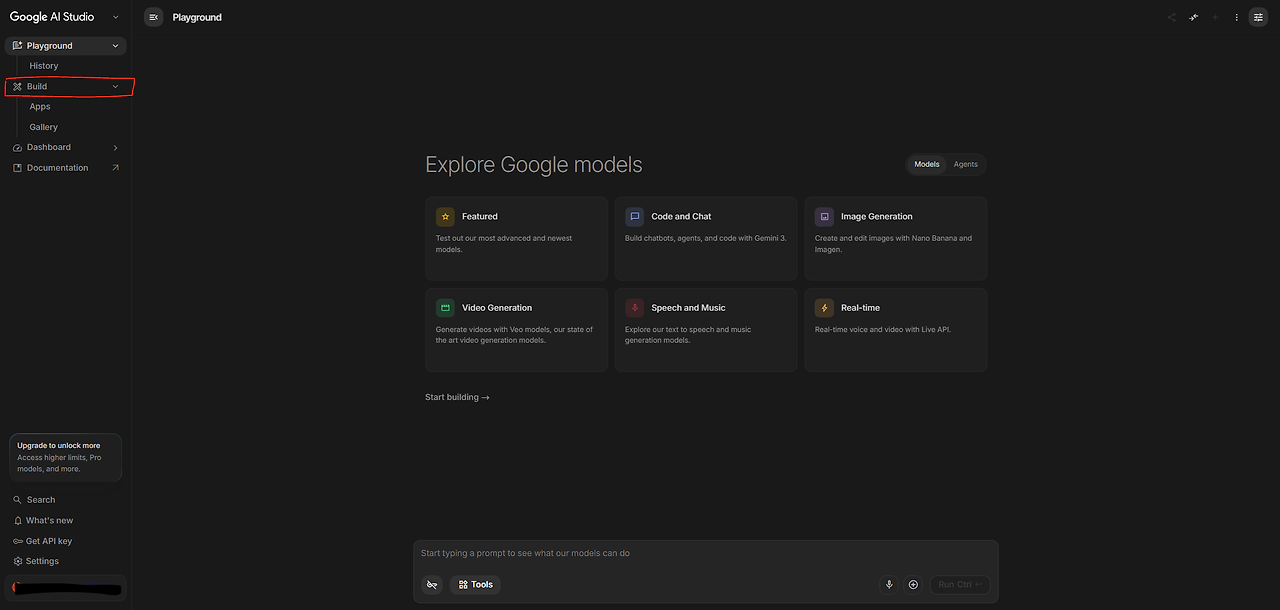The image size is (1280, 610).
Task: Collapse the Build section chevron
Action: (x=115, y=87)
